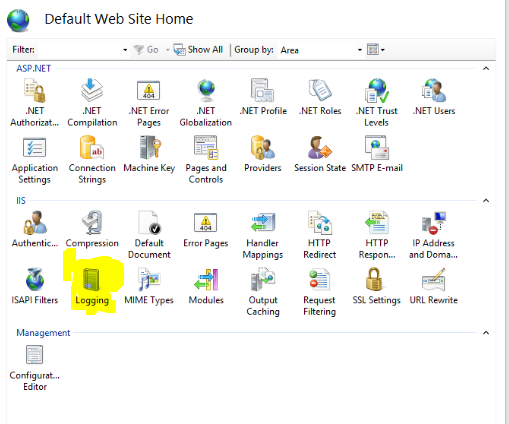Image resolution: width=509 pixels, height=424 pixels.
Task: Open .NET Compilation feature
Action: click(92, 103)
